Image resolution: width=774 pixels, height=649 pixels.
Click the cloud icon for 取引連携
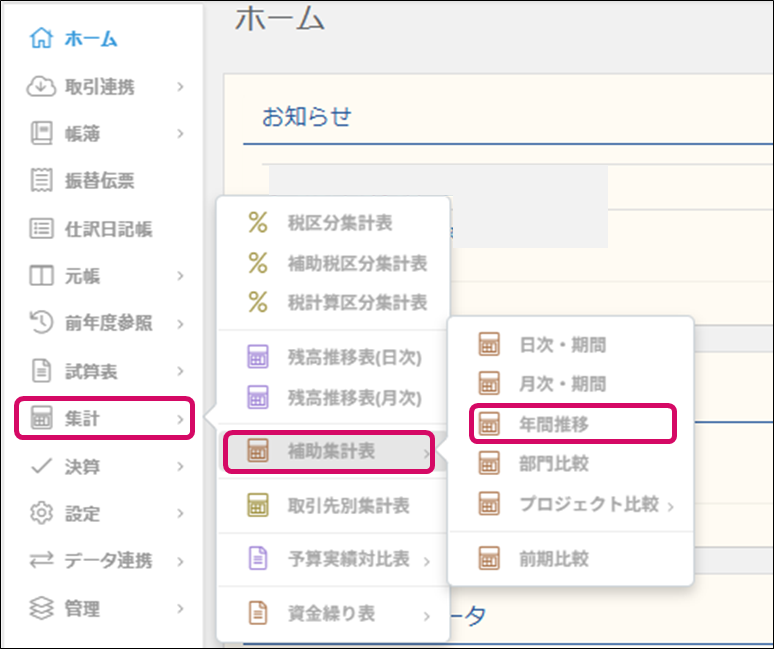click(x=41, y=87)
